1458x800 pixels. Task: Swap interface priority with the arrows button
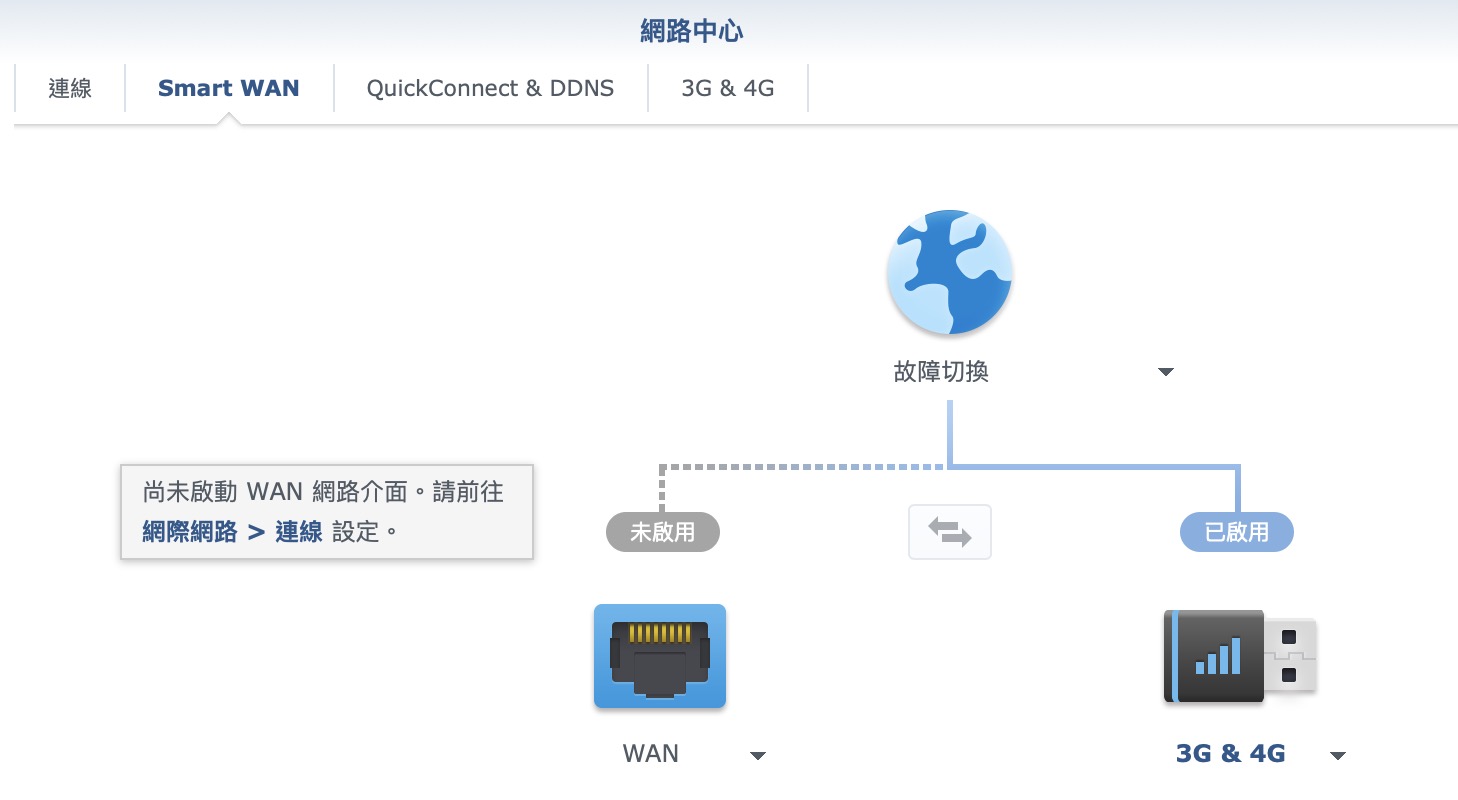(x=949, y=532)
